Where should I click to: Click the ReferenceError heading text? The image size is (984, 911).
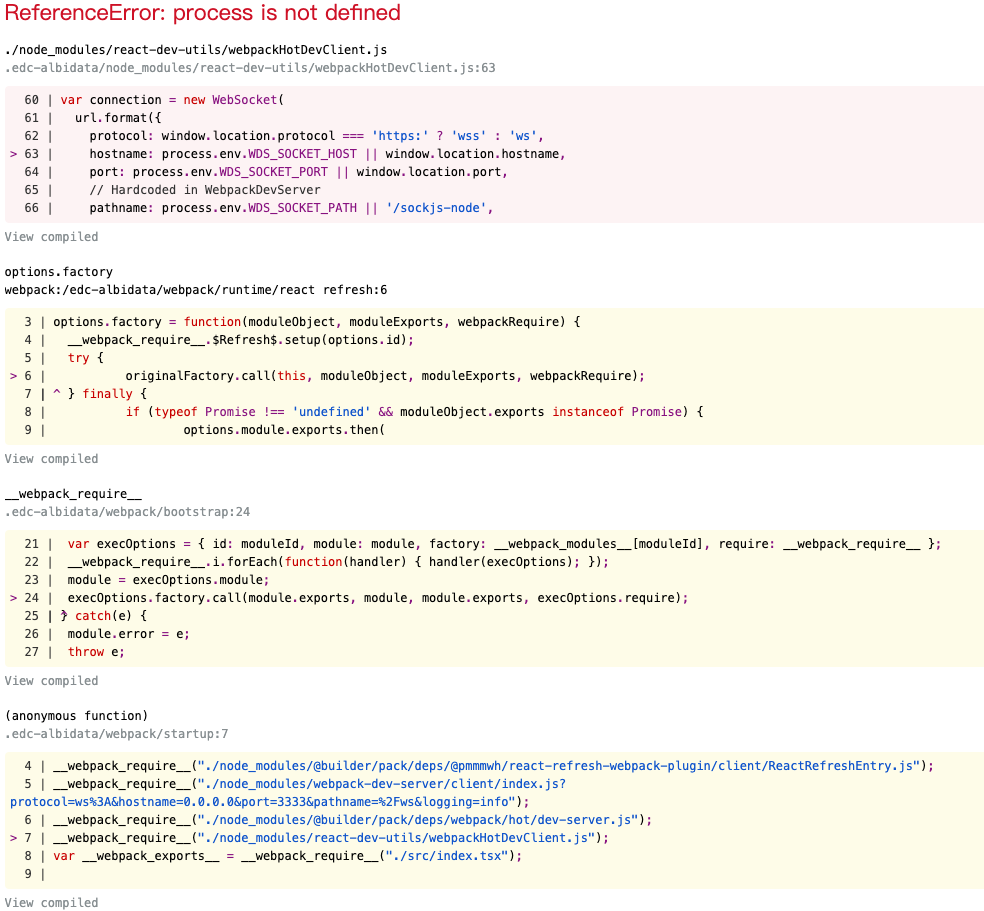pyautogui.click(x=202, y=14)
